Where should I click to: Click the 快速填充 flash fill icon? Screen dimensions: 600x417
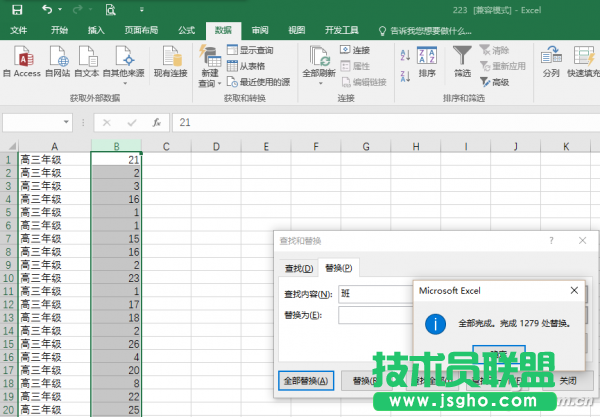pos(583,60)
